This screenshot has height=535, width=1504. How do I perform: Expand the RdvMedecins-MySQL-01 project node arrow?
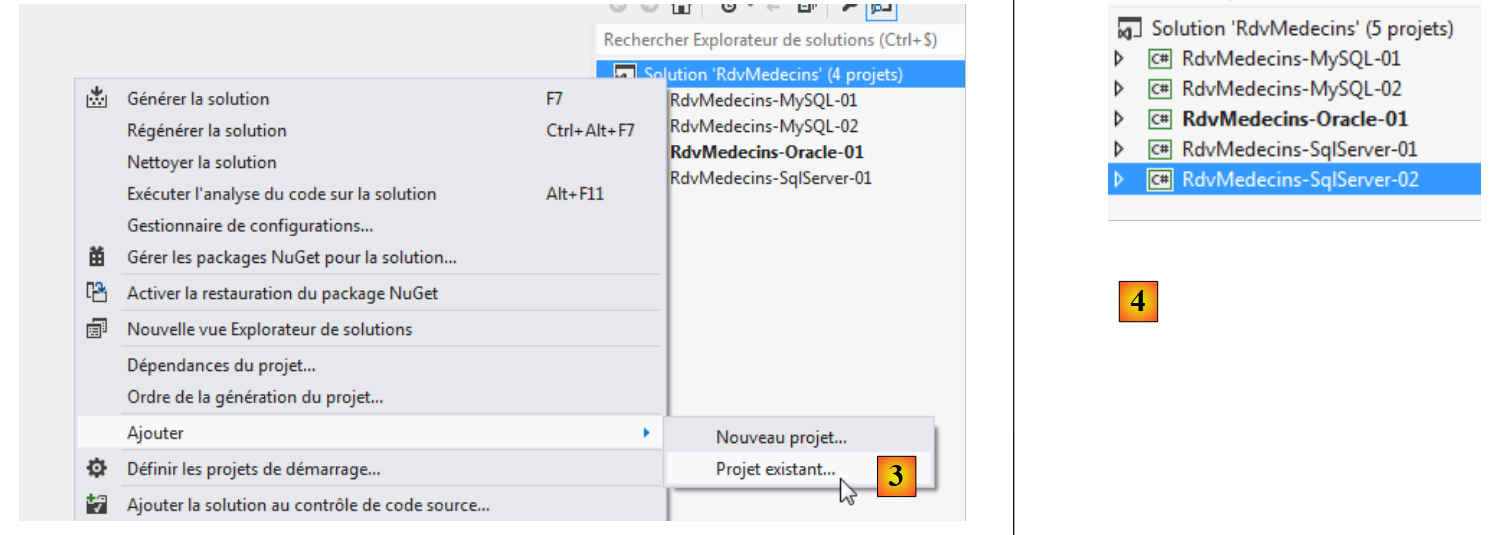[1120, 59]
